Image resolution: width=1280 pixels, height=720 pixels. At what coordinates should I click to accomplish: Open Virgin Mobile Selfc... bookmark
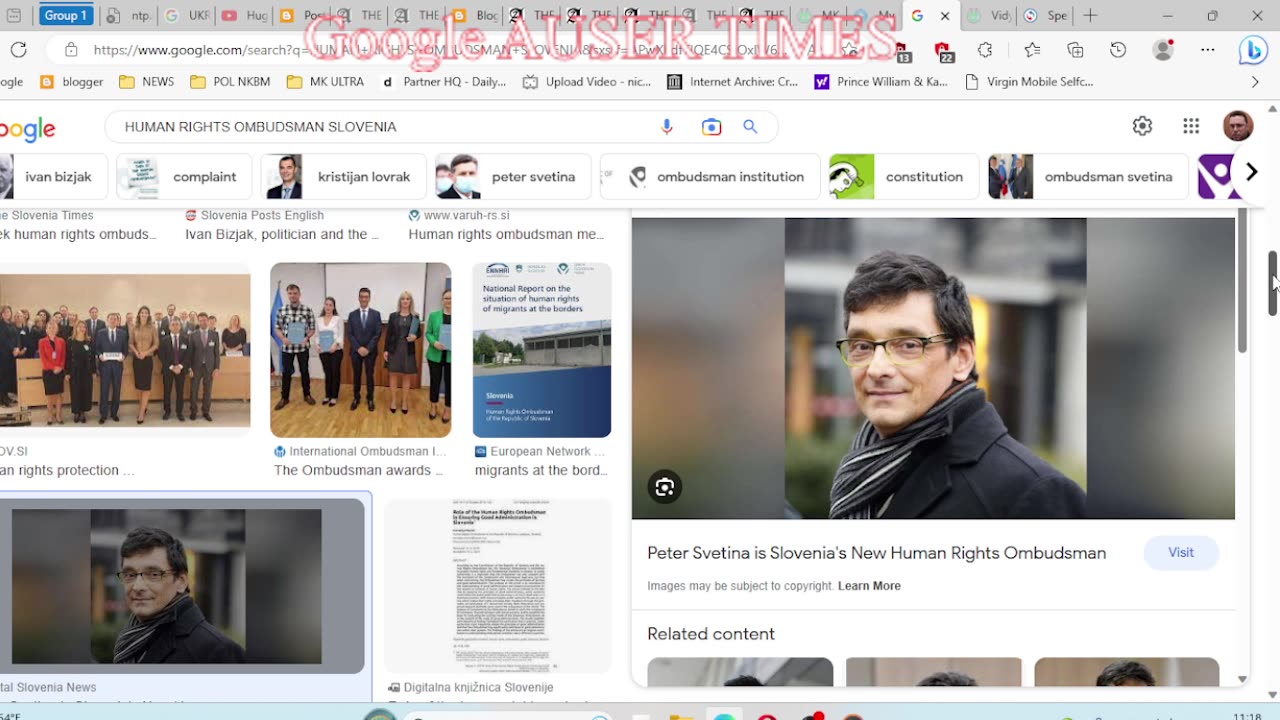tap(1029, 82)
